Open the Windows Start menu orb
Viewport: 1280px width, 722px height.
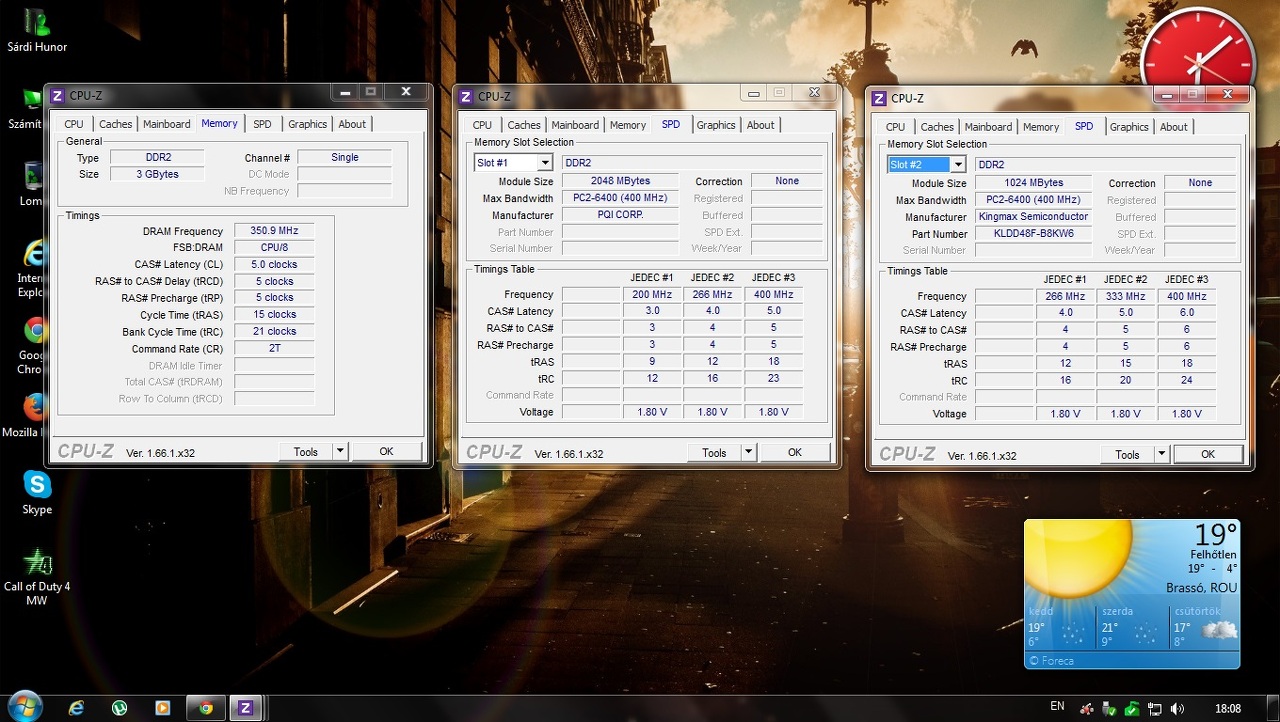[24, 706]
